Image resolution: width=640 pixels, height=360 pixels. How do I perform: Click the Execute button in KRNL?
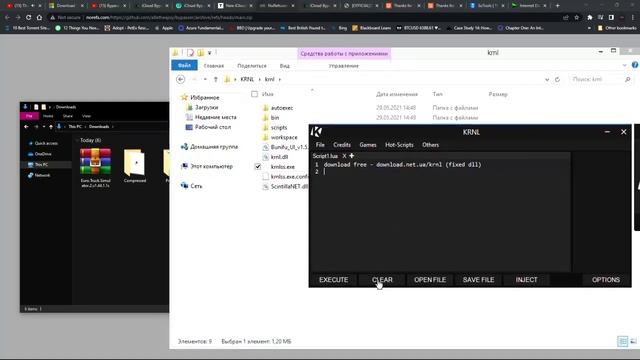coord(333,280)
